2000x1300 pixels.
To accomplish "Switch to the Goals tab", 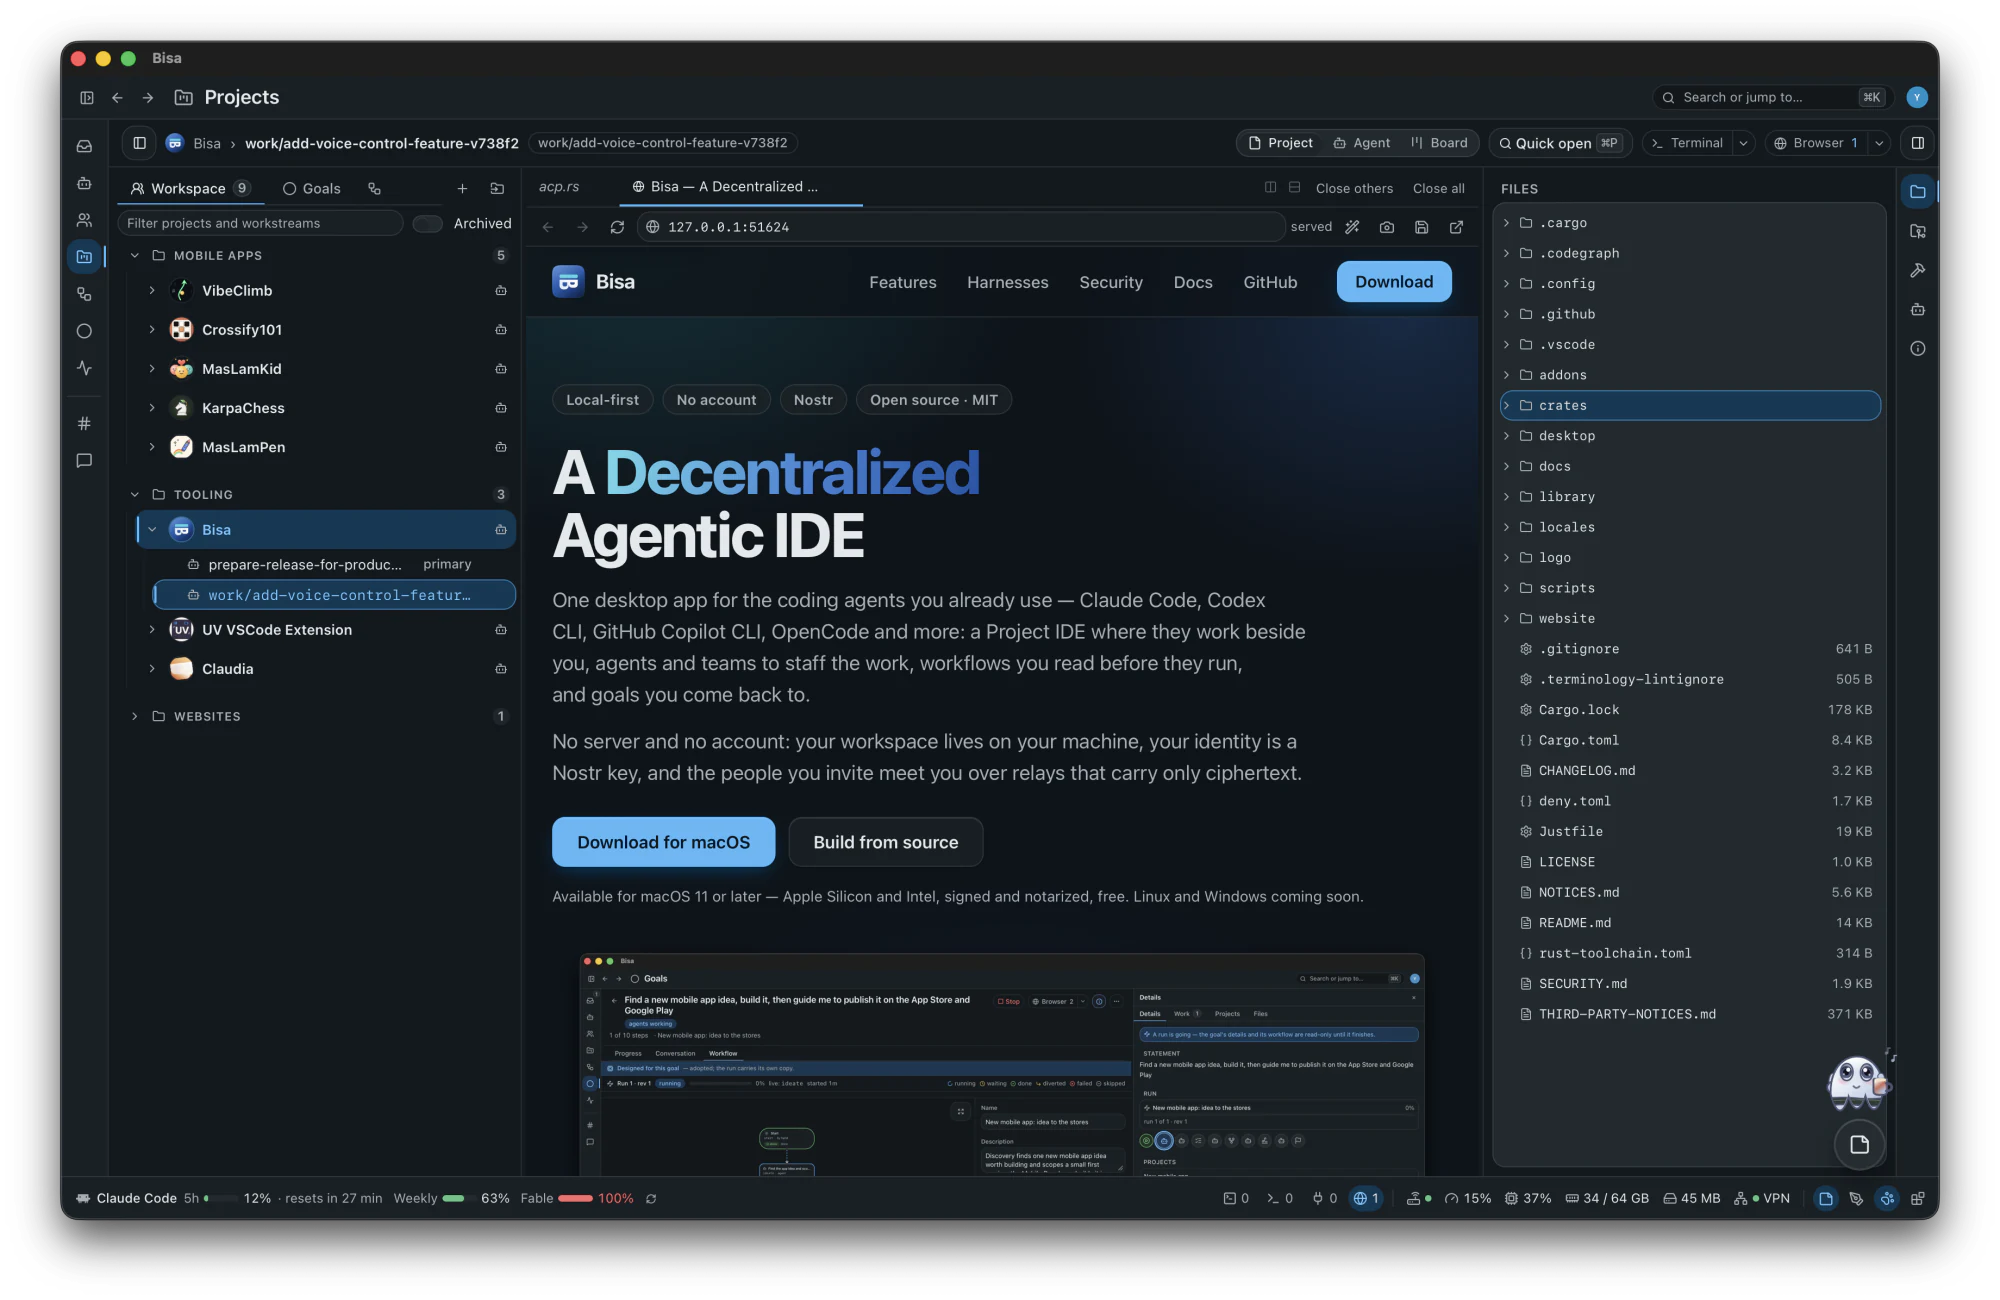I will pos(311,188).
